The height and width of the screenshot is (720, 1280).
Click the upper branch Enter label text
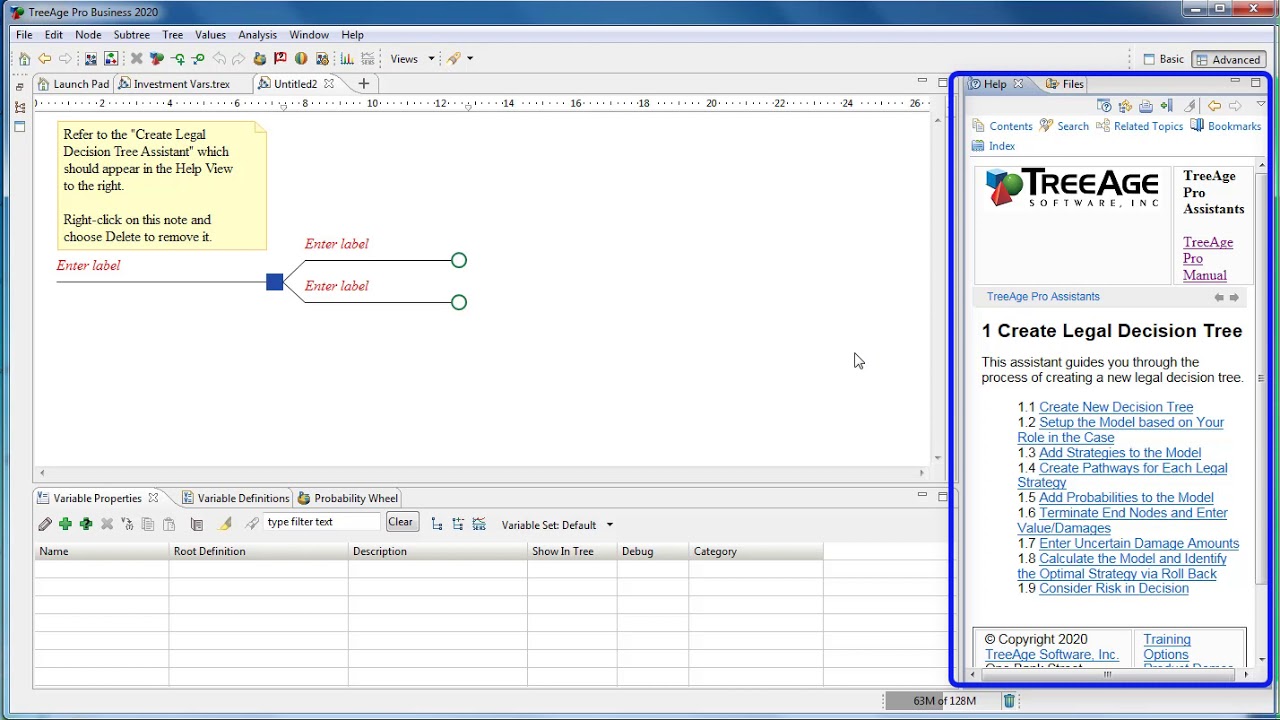coord(336,244)
